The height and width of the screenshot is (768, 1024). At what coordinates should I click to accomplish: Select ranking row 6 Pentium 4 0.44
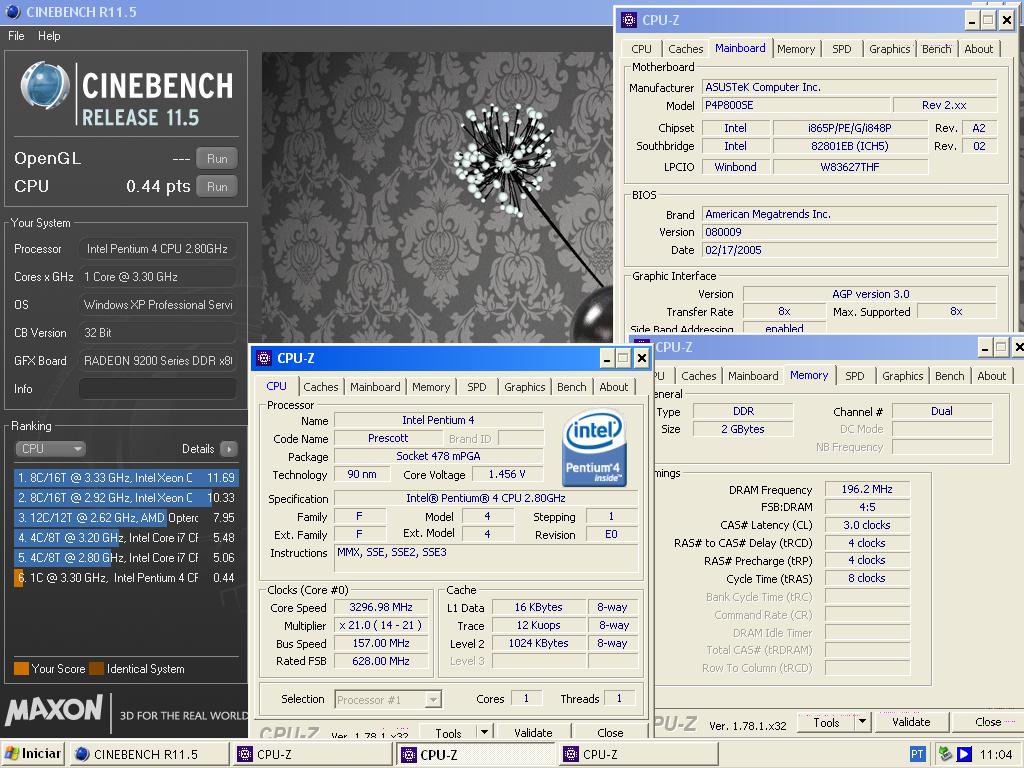pyautogui.click(x=126, y=578)
